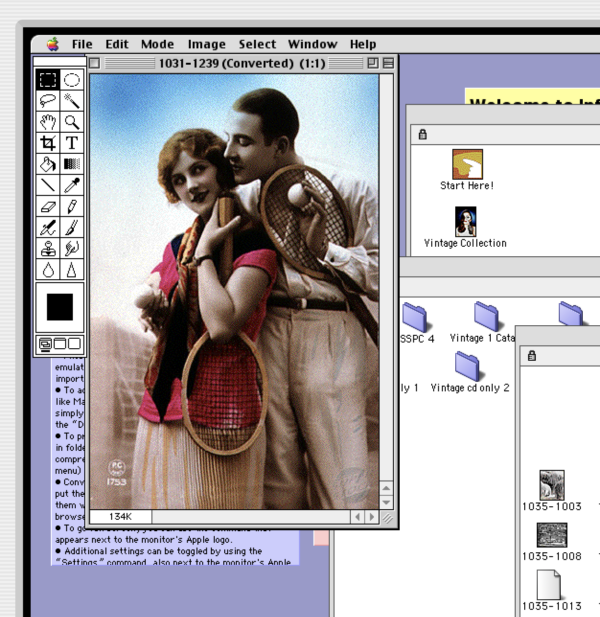Viewport: 600px width, 617px height.
Task: Open the Select menu
Action: [257, 44]
